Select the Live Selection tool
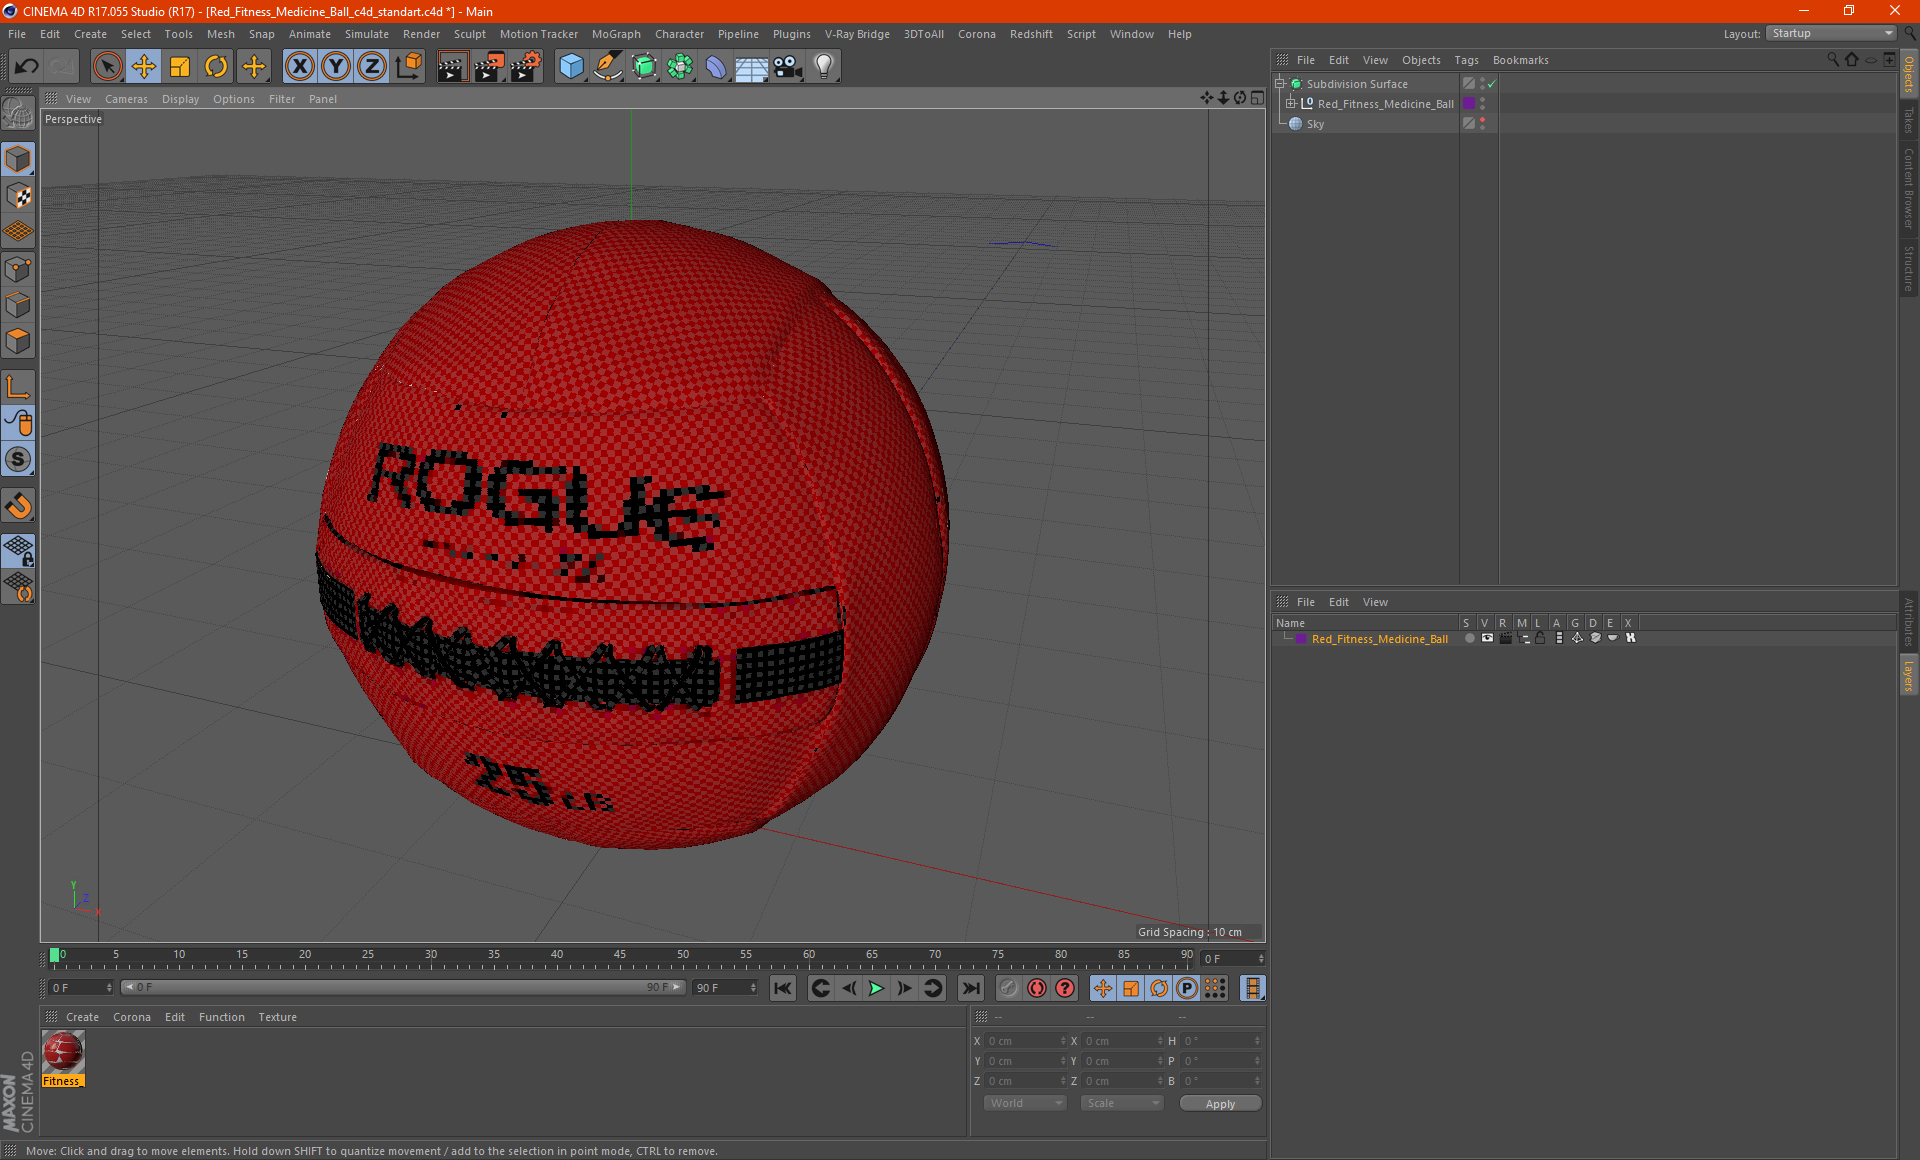The width and height of the screenshot is (1920, 1160). 107,67
